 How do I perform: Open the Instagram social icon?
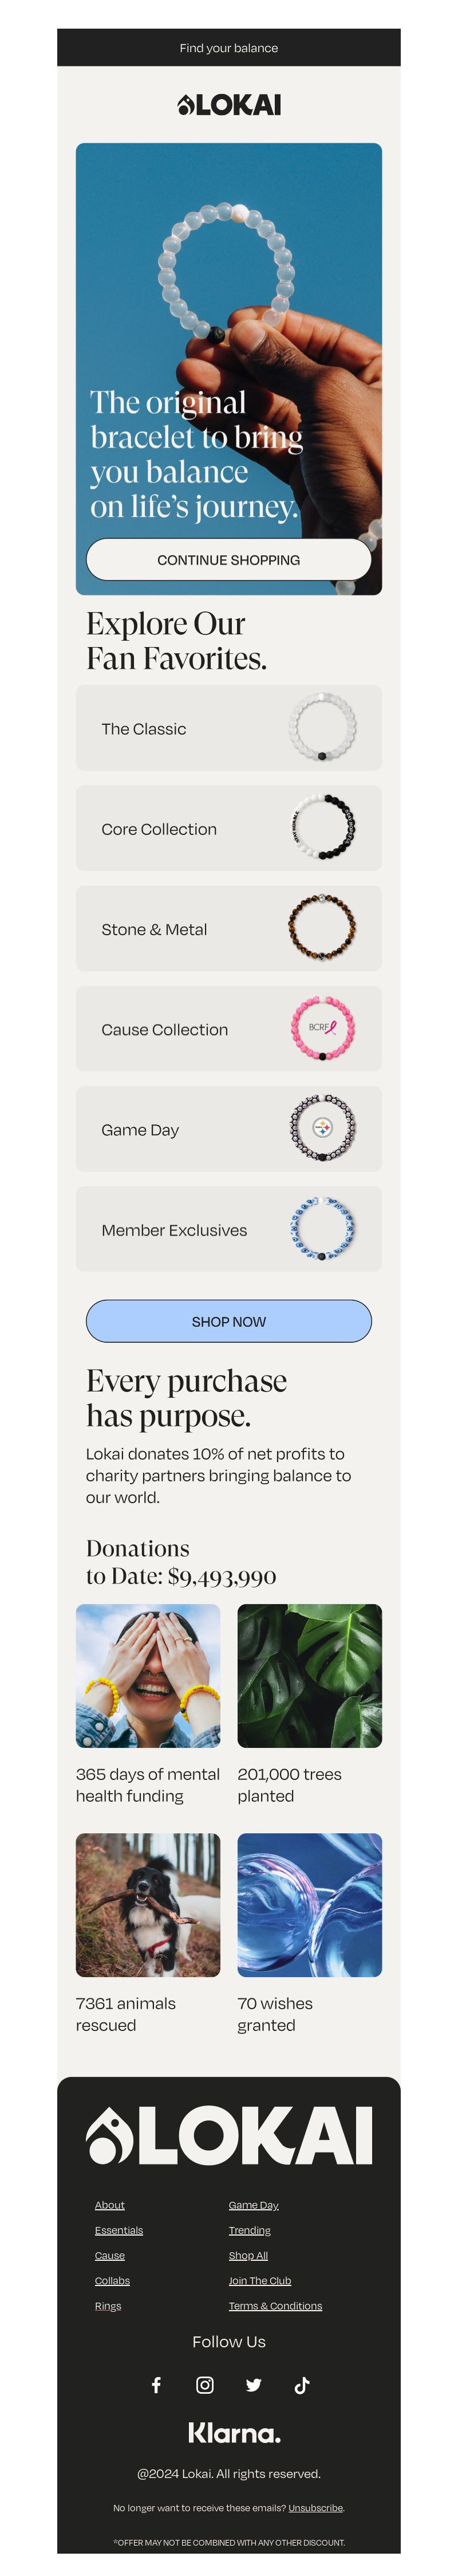205,2385
